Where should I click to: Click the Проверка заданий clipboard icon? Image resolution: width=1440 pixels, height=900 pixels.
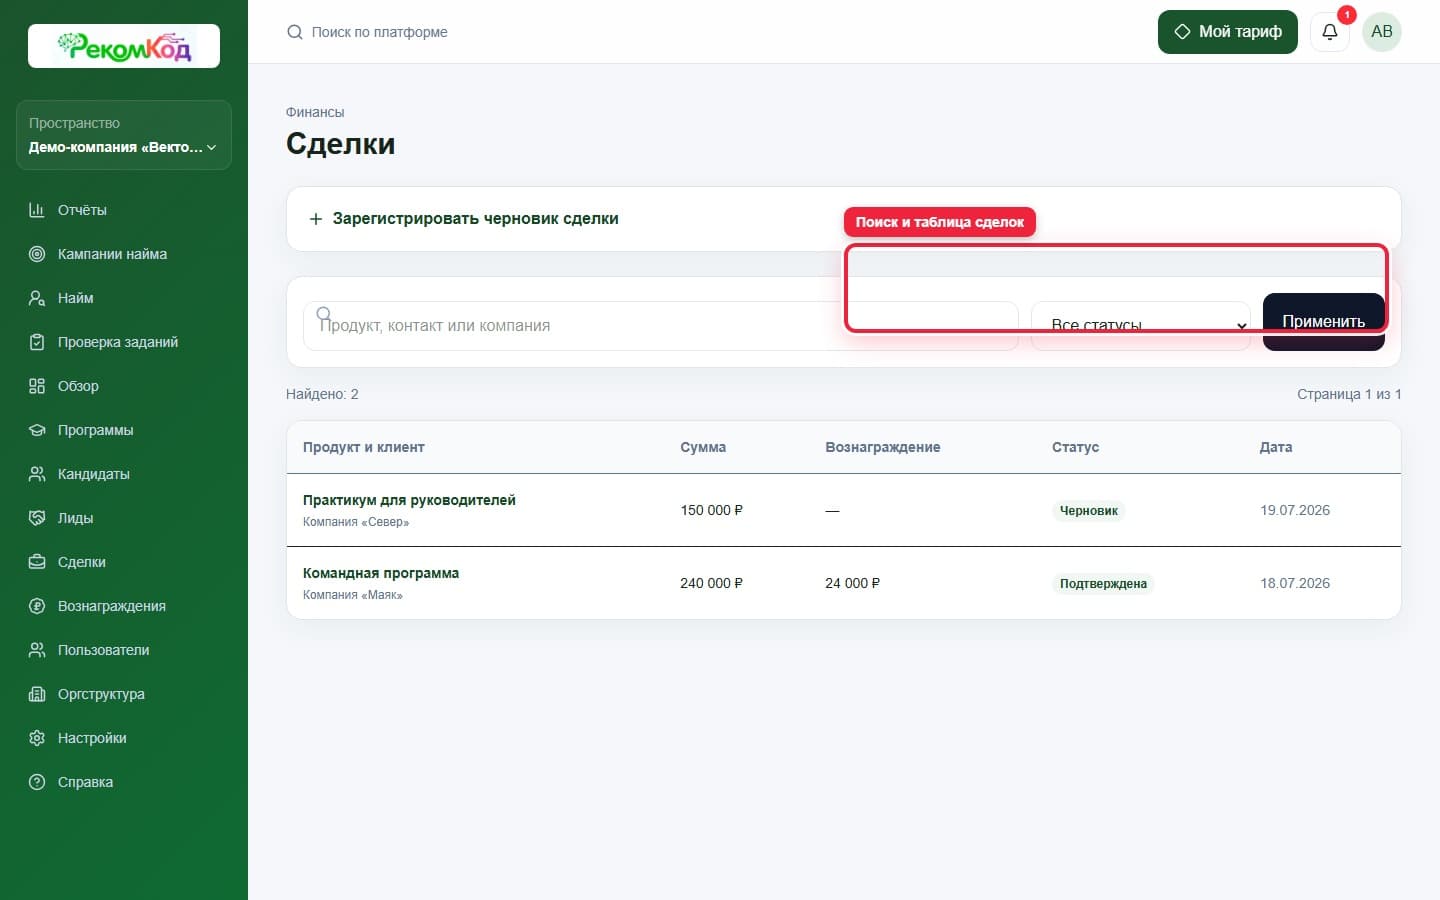[x=37, y=342]
